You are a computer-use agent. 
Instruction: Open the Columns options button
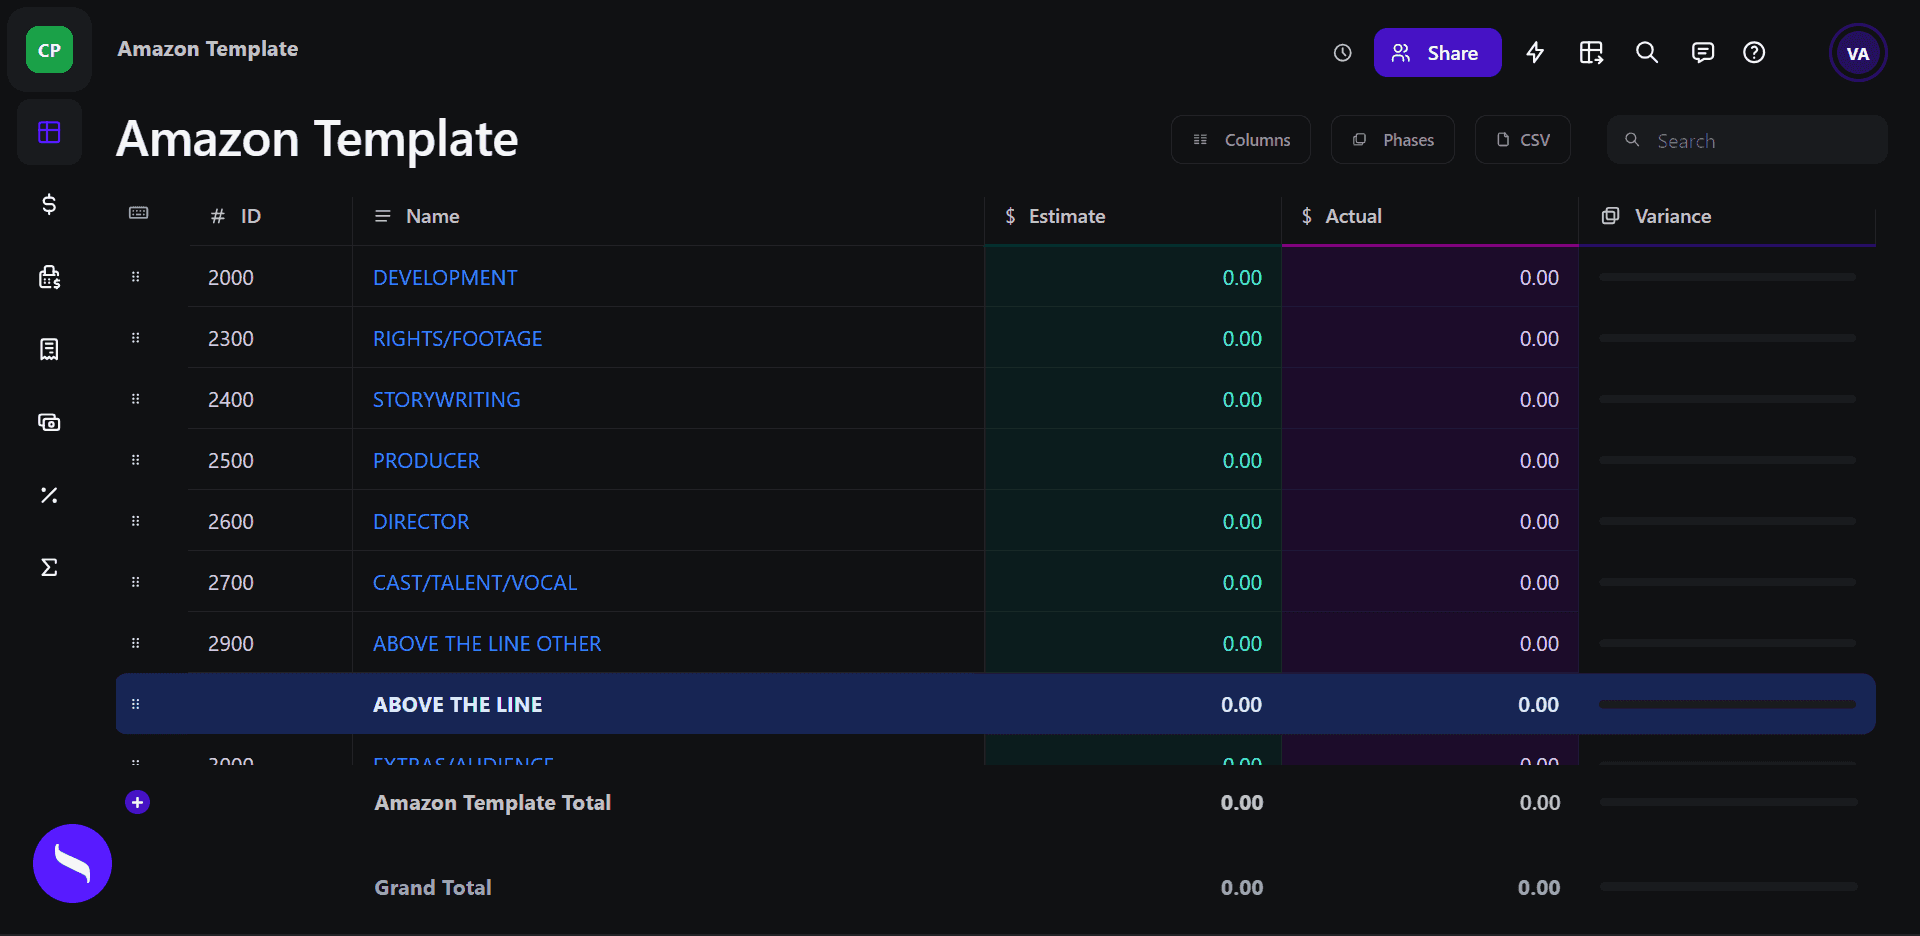(x=1240, y=140)
